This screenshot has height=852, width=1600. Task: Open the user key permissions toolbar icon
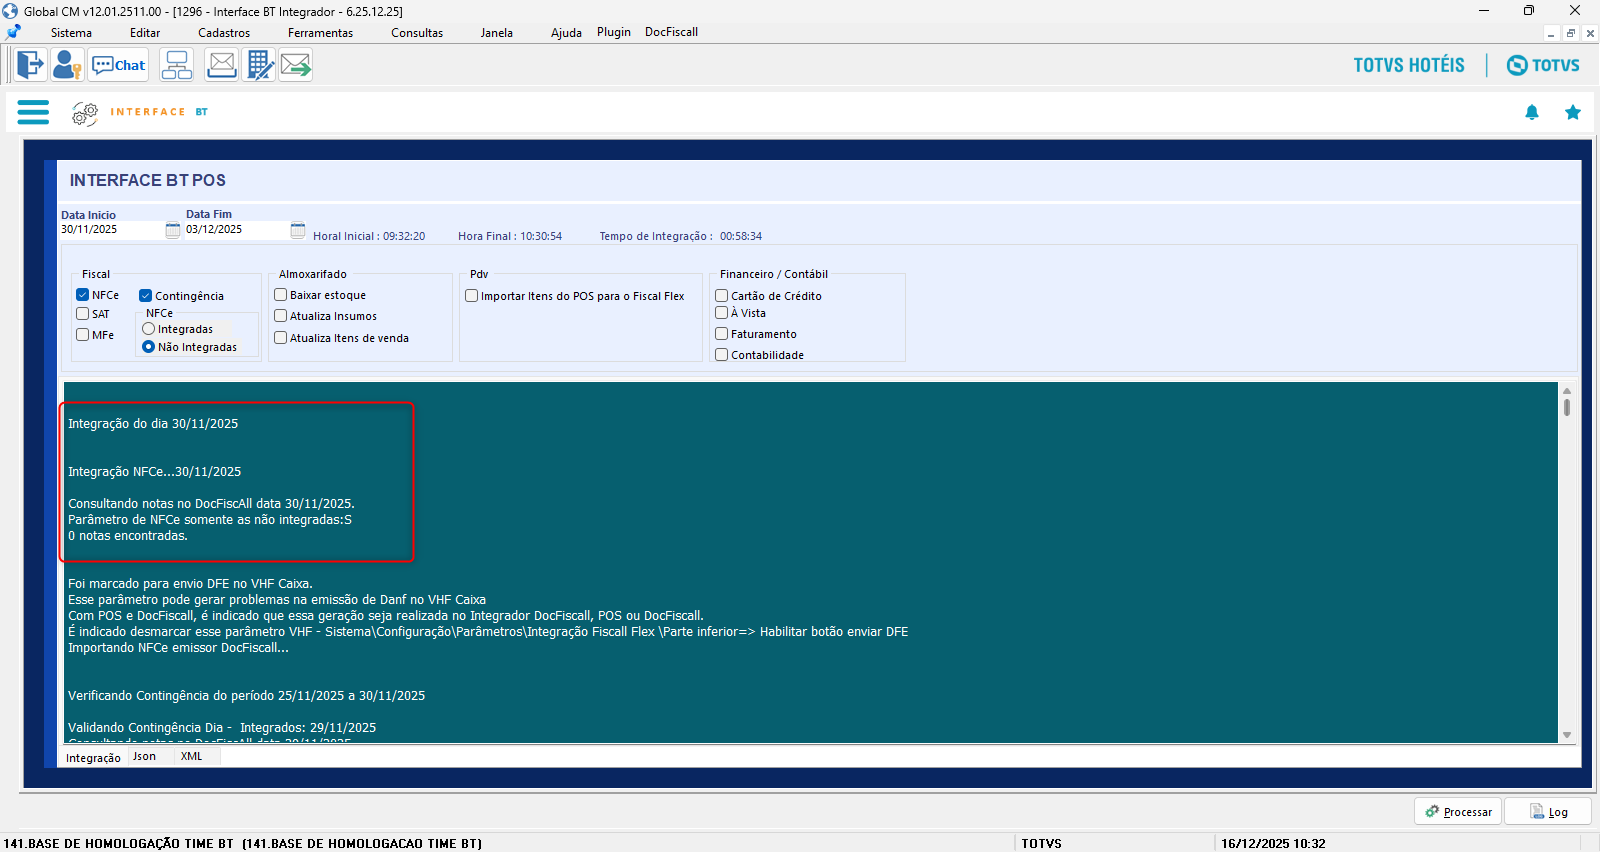[x=67, y=65]
